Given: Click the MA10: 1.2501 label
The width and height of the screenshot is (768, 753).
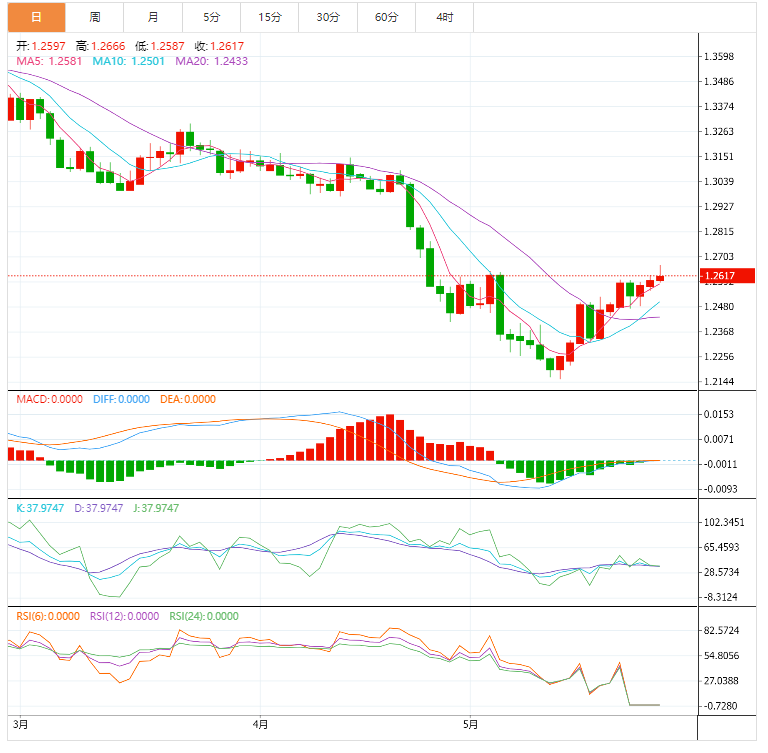Looking at the screenshot, I should pyautogui.click(x=128, y=61).
